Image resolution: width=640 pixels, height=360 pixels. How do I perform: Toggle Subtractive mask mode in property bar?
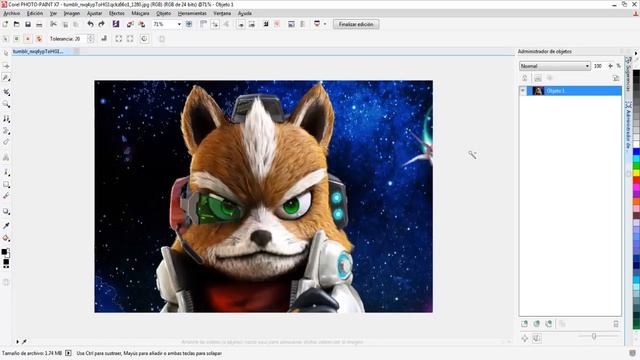pyautogui.click(x=27, y=39)
